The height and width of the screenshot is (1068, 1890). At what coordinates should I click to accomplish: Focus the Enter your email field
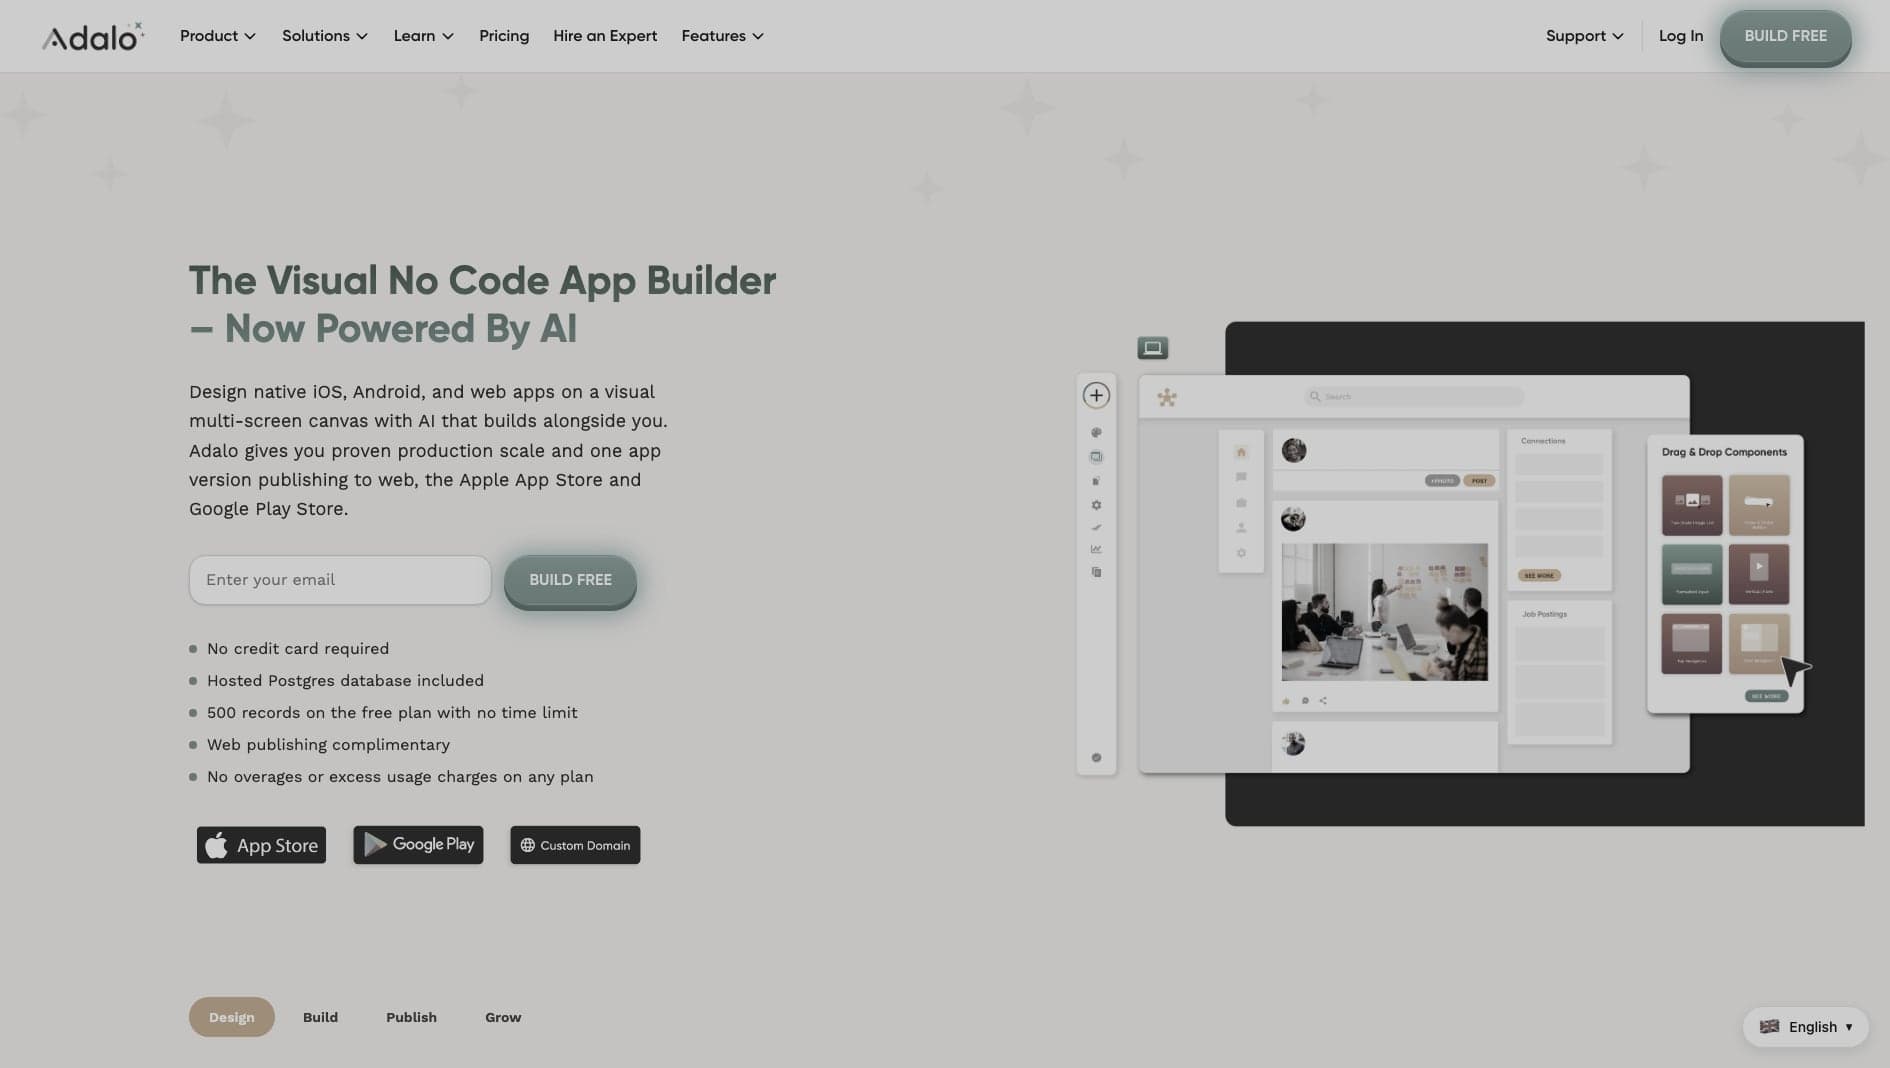[340, 580]
